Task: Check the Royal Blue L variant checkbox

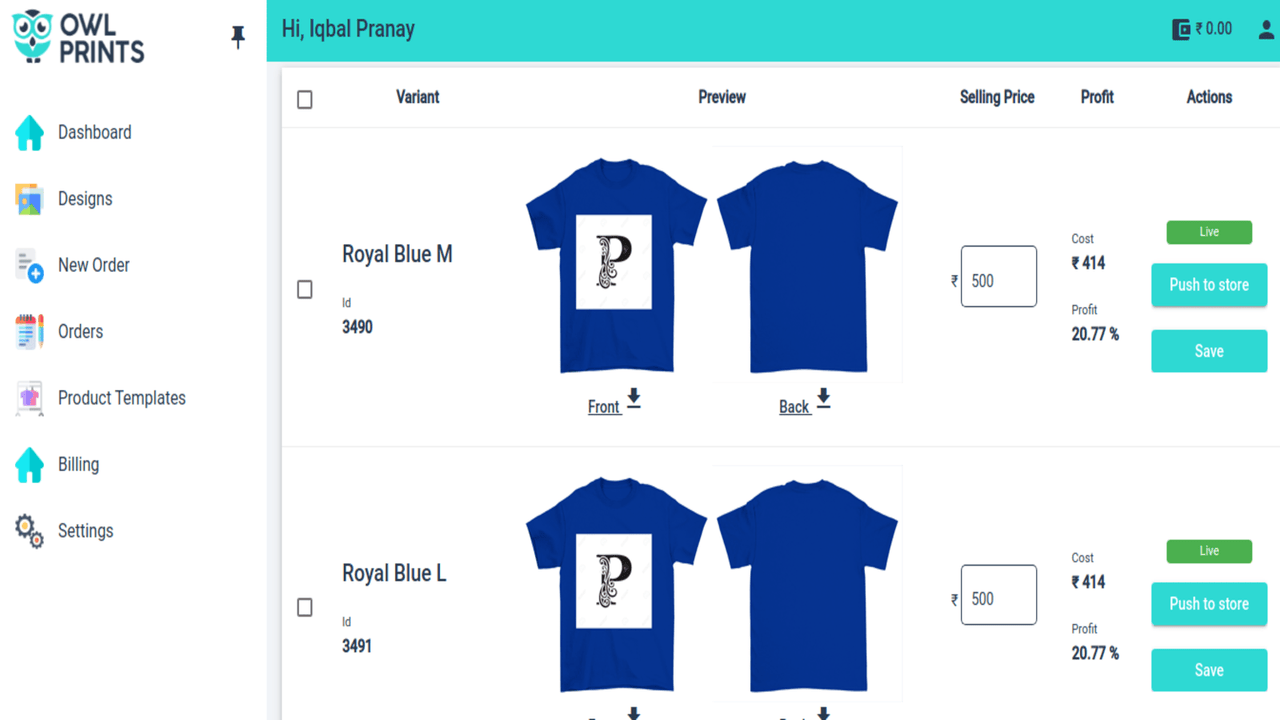Action: click(x=305, y=607)
